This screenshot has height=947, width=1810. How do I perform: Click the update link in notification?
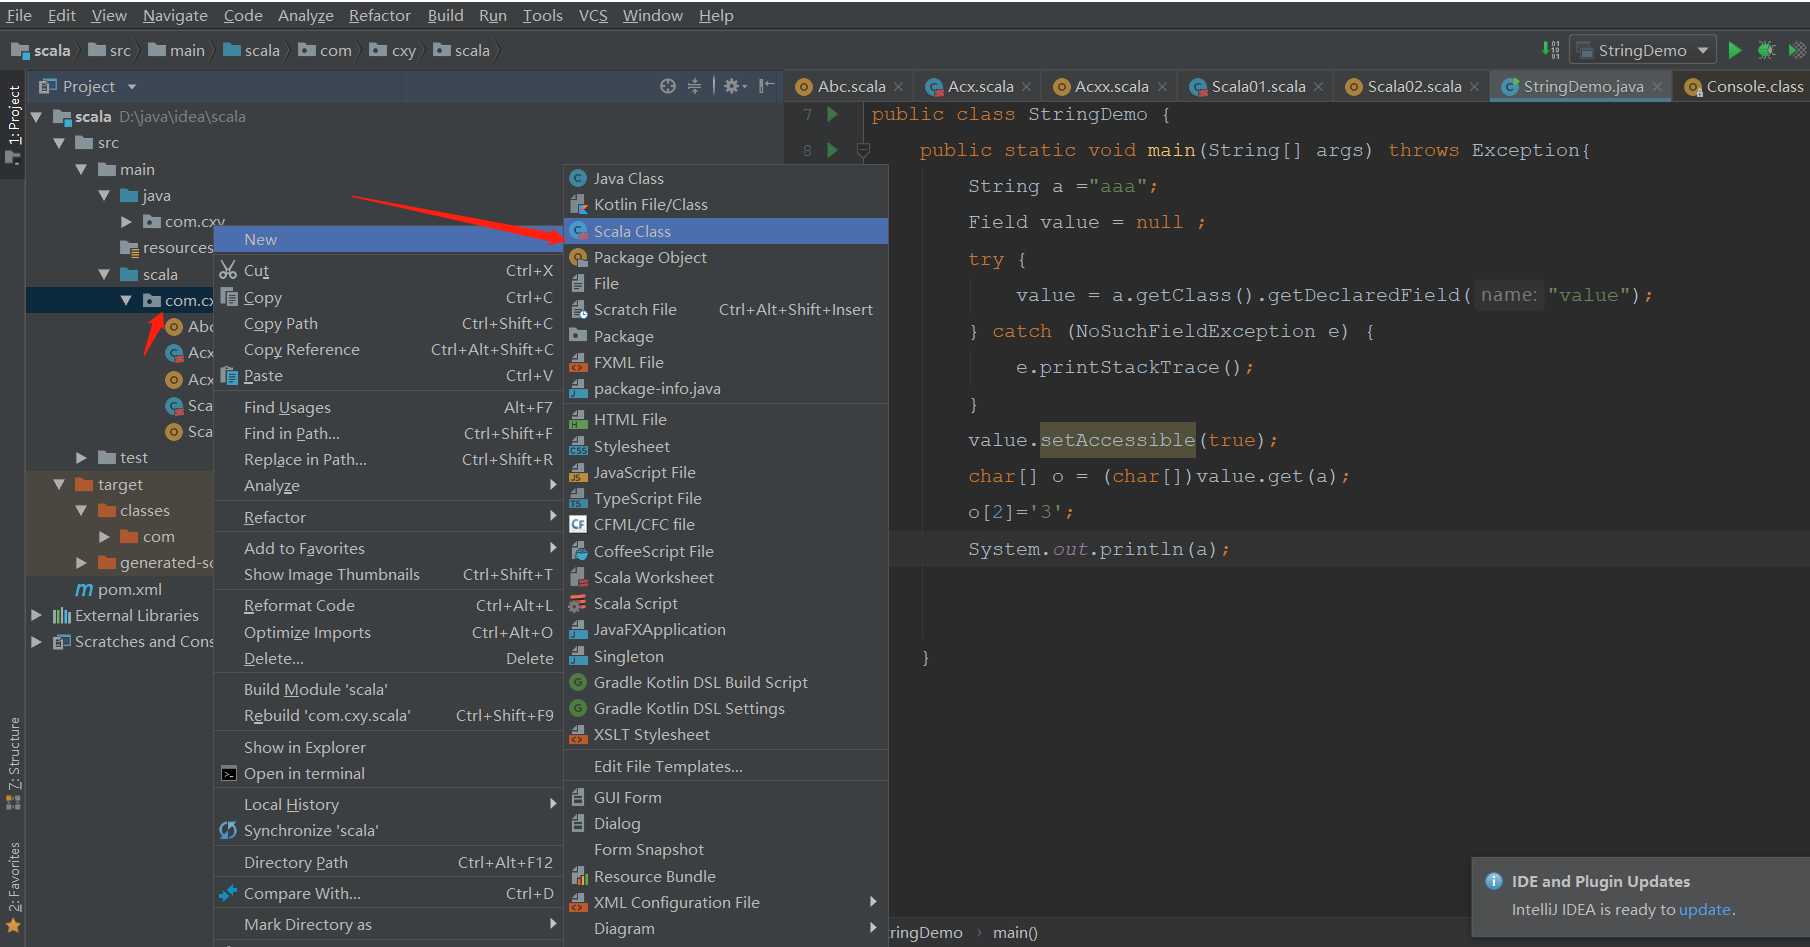[x=1704, y=909]
